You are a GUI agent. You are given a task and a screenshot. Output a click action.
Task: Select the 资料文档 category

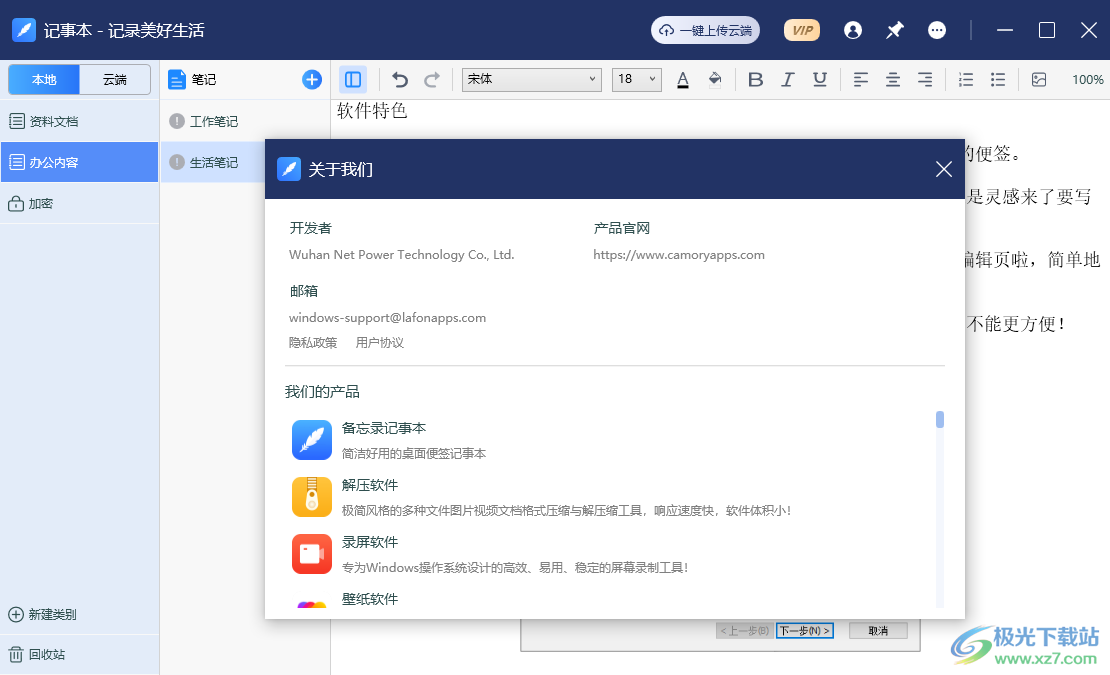click(79, 122)
